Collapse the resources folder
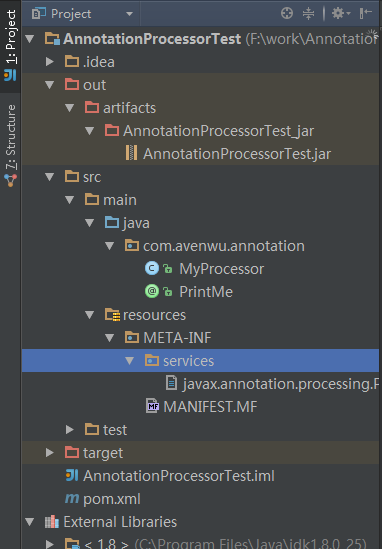The width and height of the screenshot is (382, 549). (90, 315)
